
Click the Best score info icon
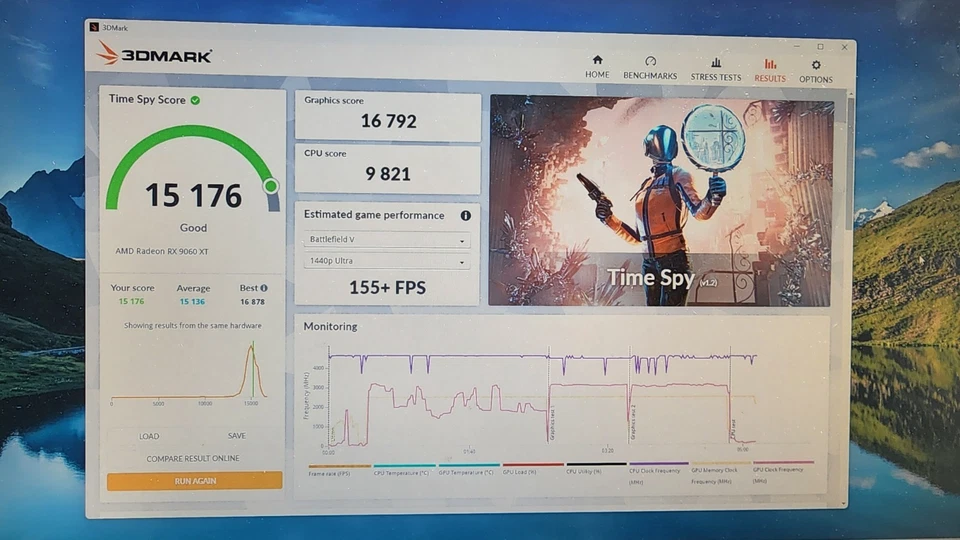click(x=264, y=288)
